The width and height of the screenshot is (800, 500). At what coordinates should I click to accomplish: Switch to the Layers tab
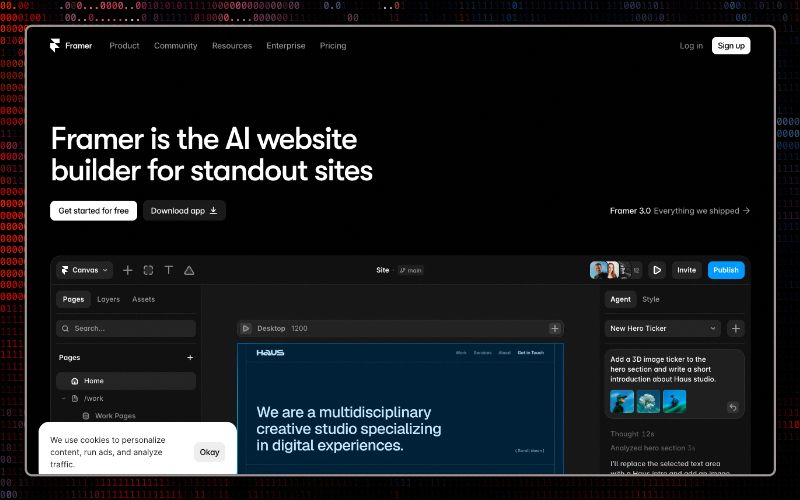(x=108, y=299)
